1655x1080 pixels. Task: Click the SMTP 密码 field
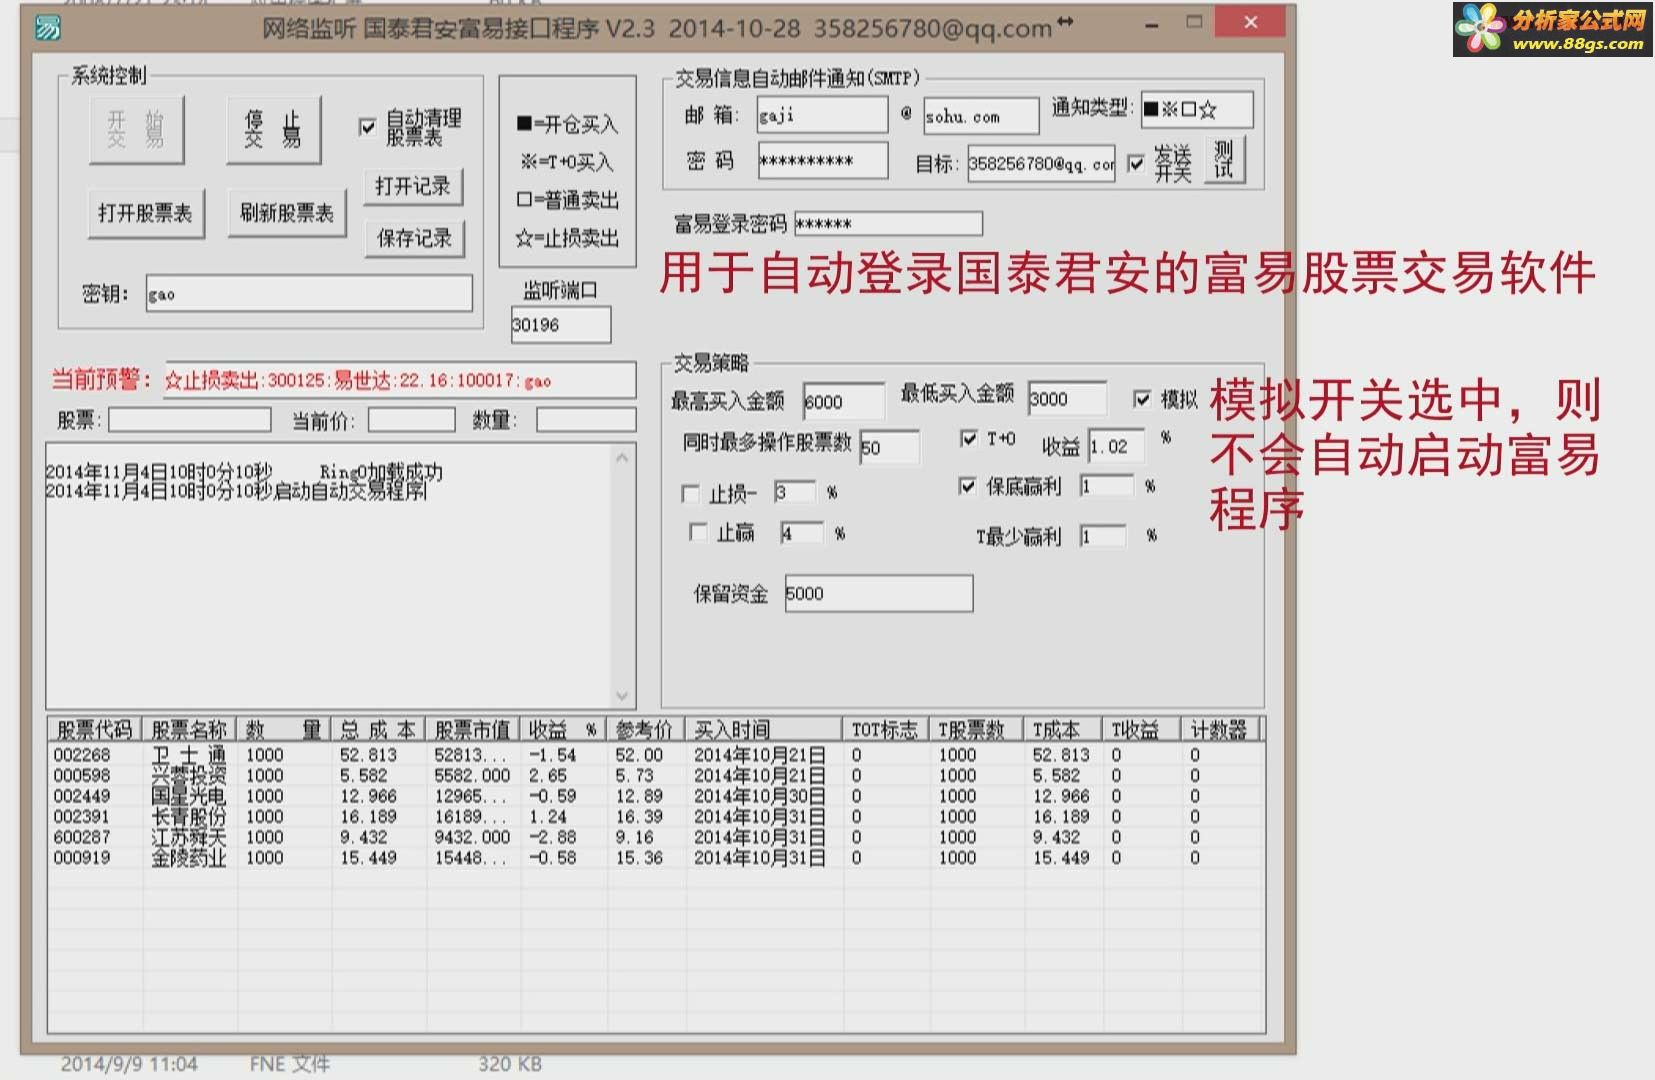822,160
